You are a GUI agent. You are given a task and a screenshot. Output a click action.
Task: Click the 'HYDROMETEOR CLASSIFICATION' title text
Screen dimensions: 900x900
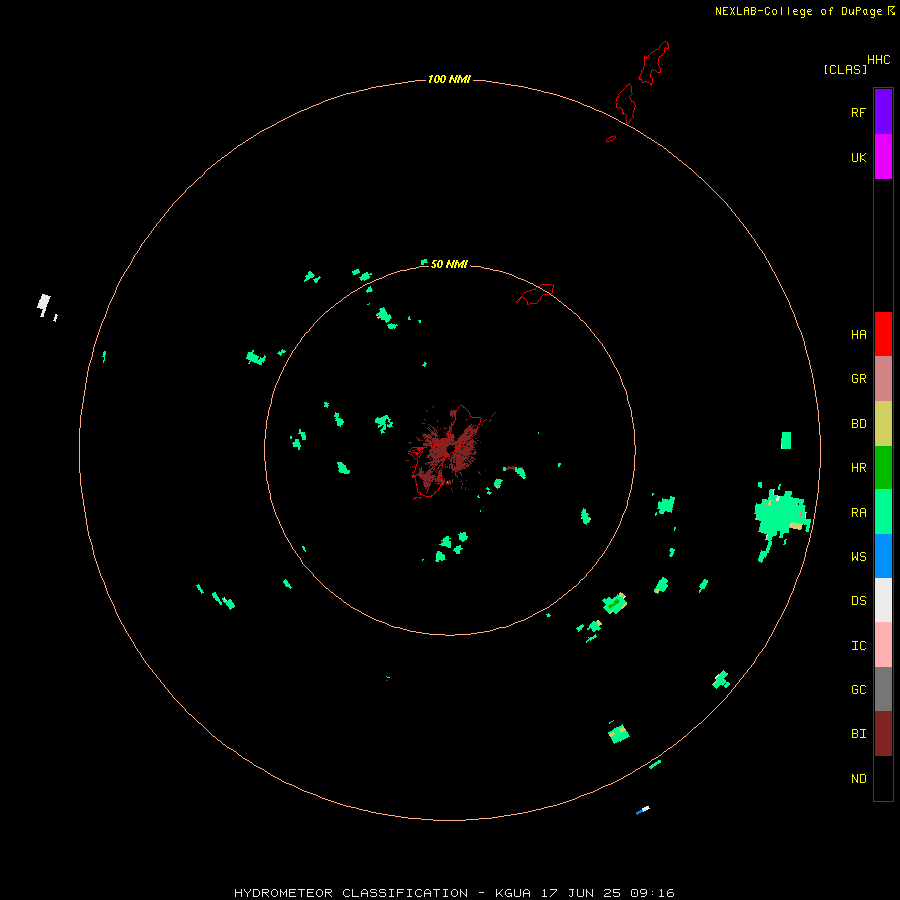tap(351, 893)
